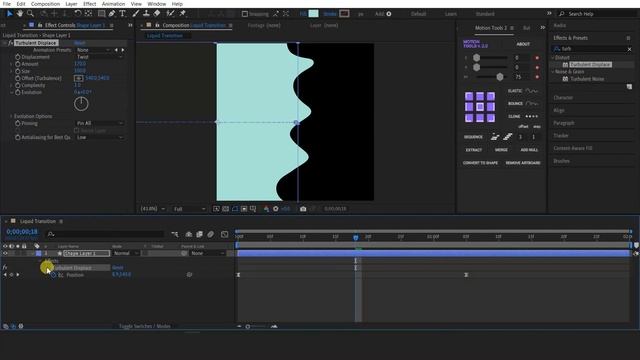The height and width of the screenshot is (360, 640).
Task: Open the File menu
Action: pyautogui.click(x=7, y=4)
